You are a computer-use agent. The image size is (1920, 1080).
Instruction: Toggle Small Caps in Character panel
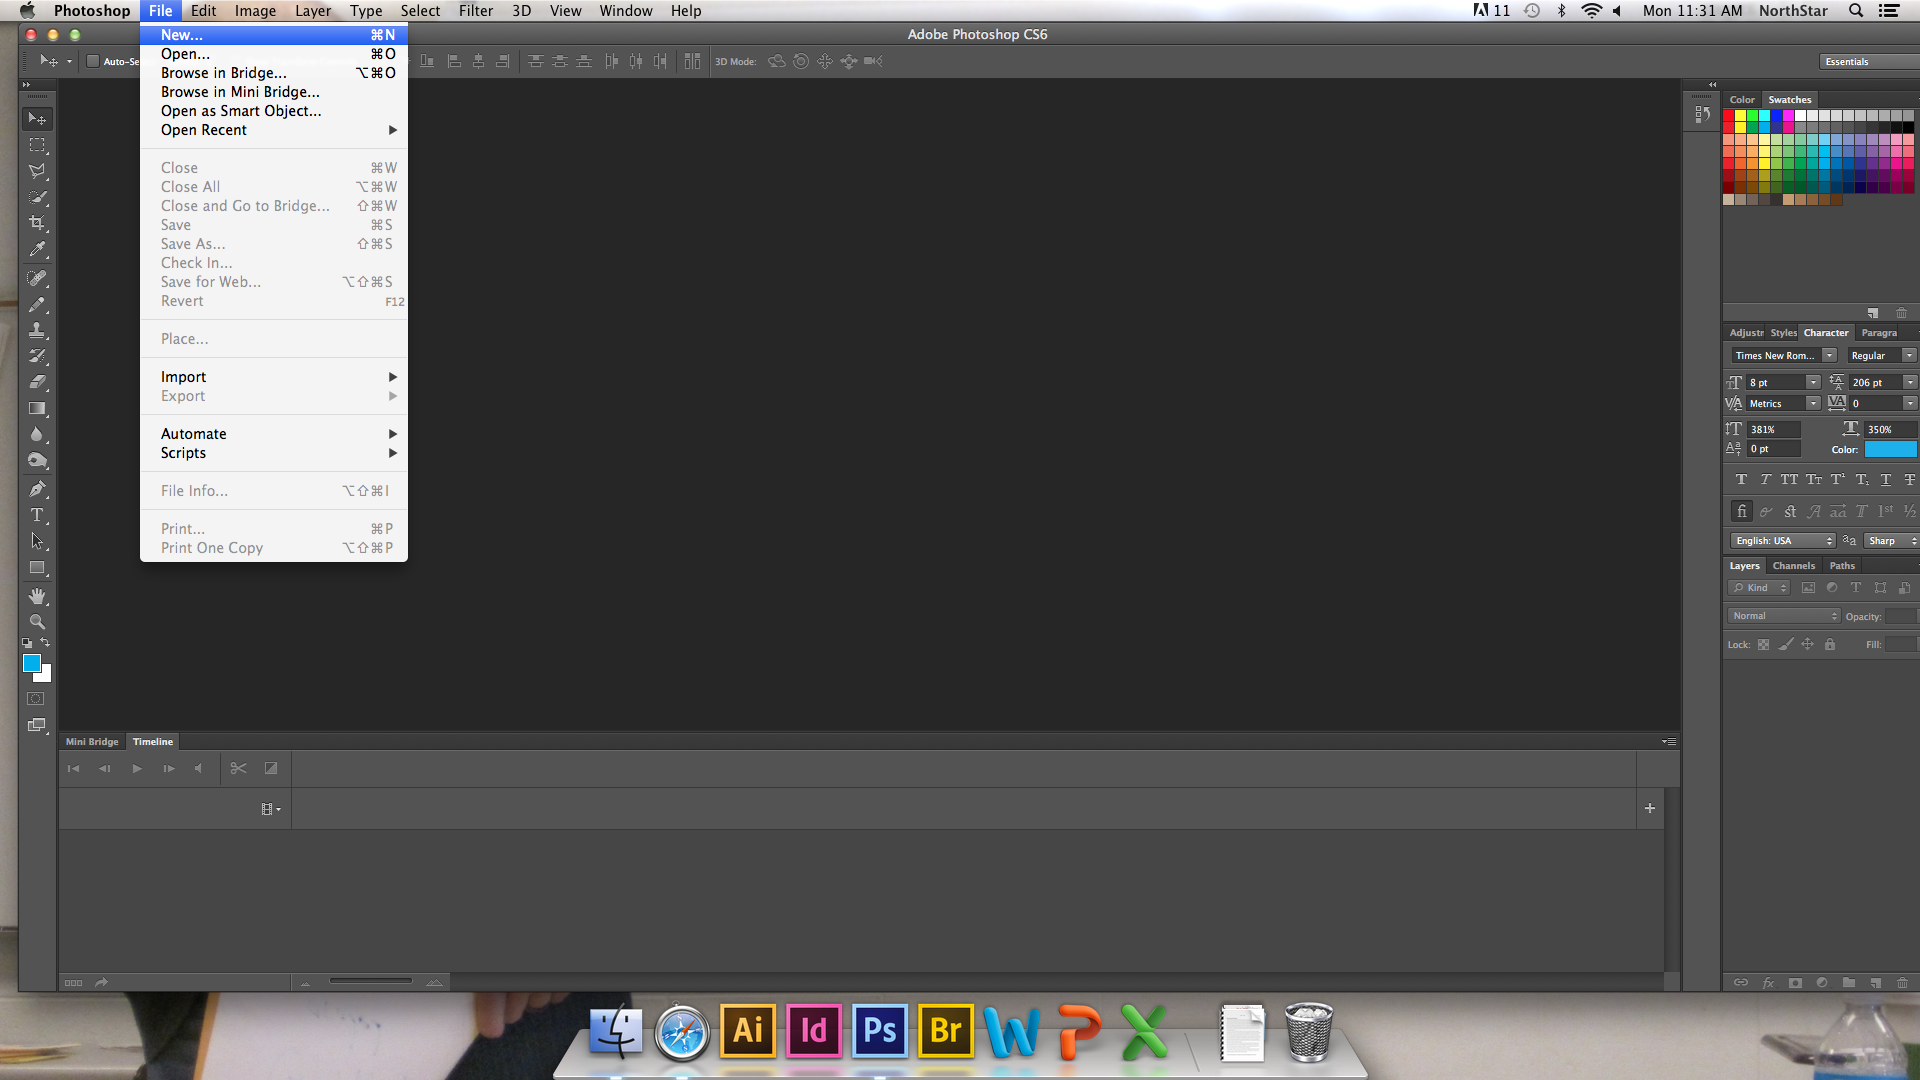1814,480
